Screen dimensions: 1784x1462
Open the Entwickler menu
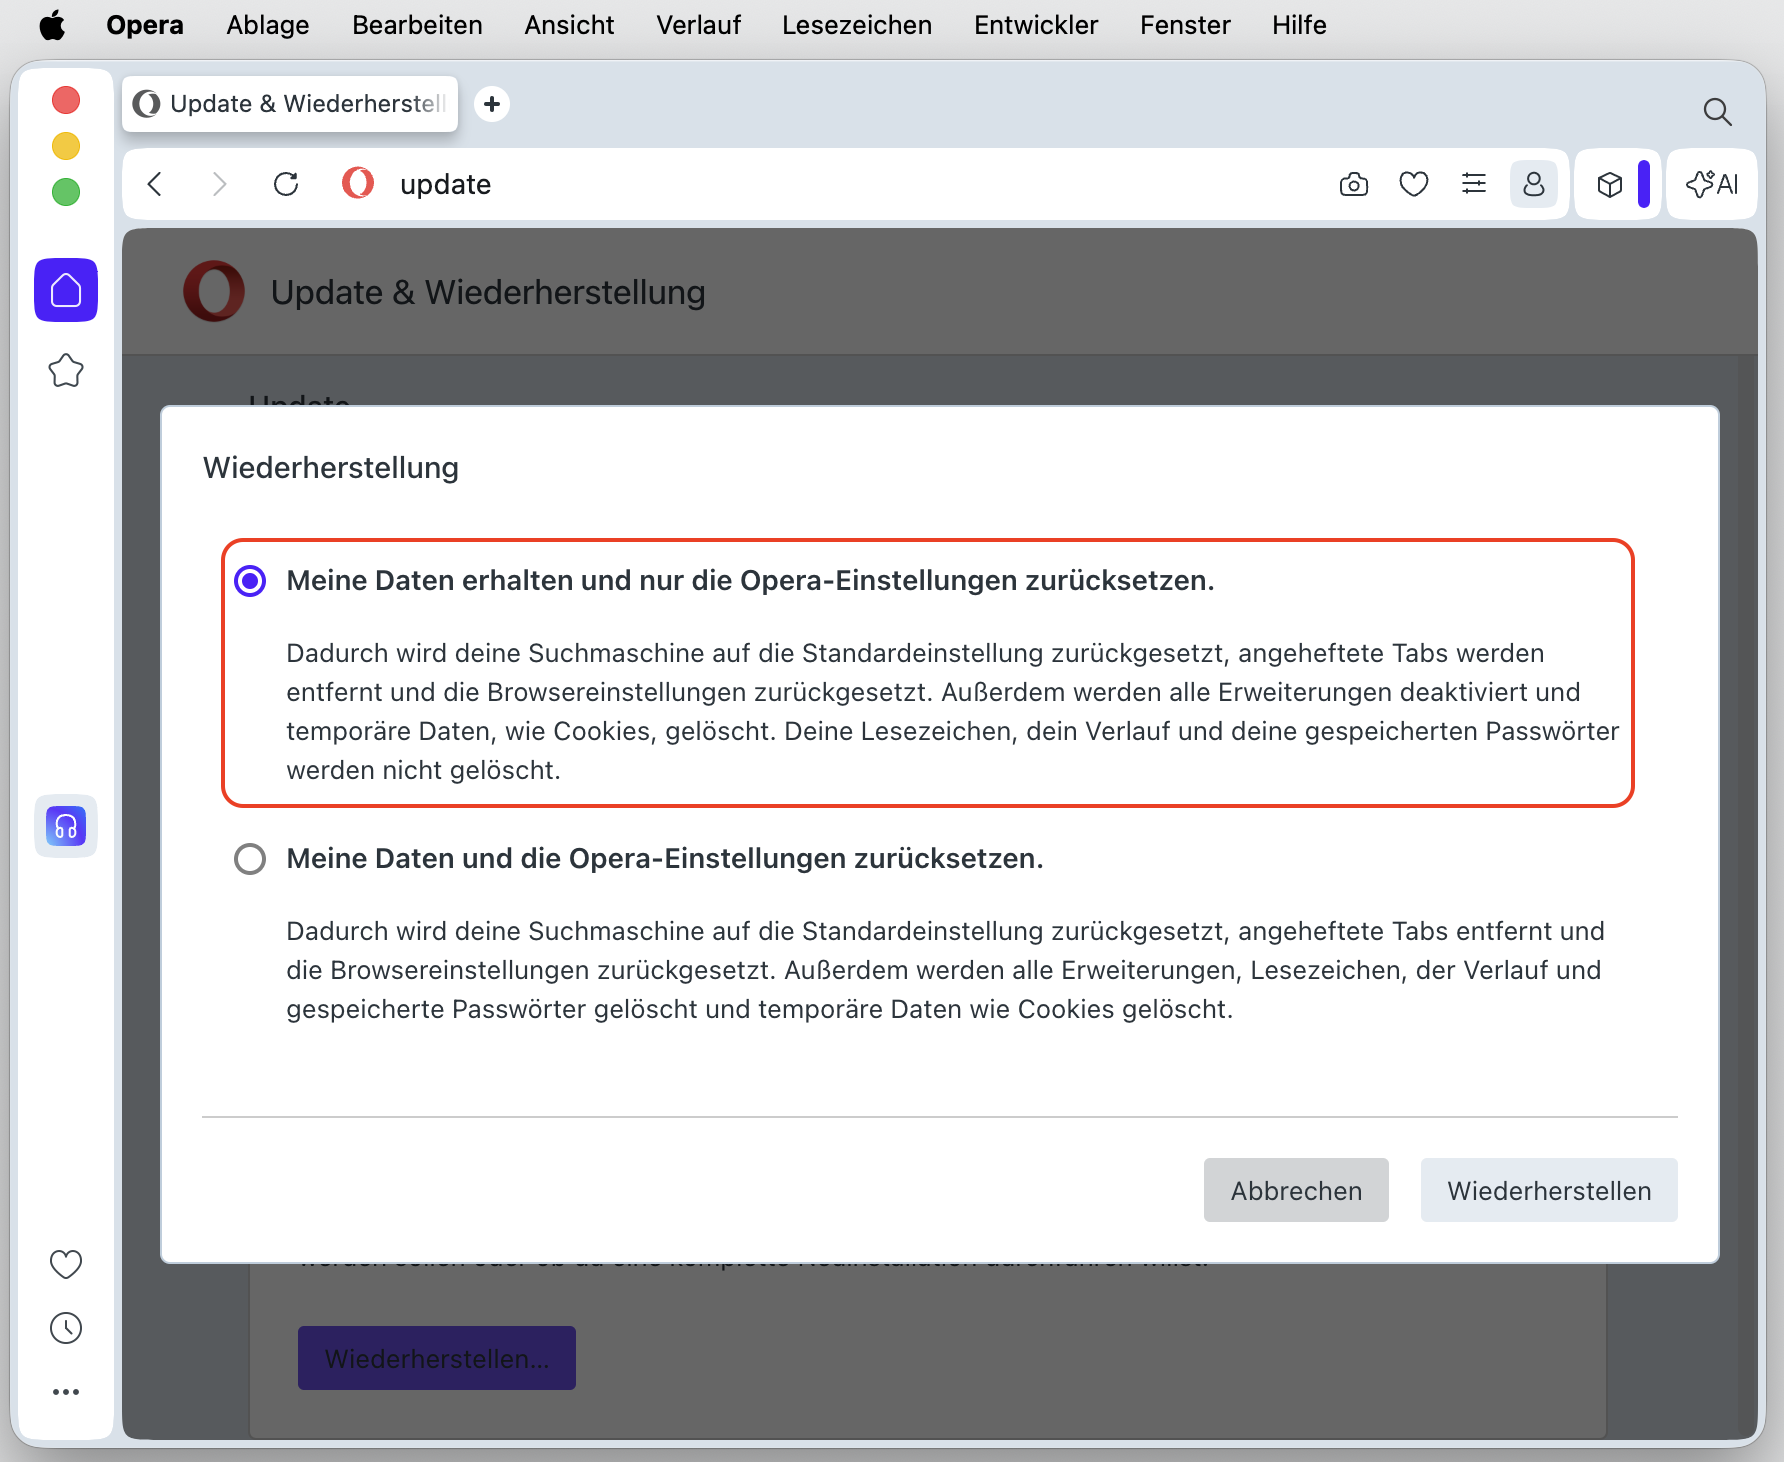pyautogui.click(x=1036, y=25)
